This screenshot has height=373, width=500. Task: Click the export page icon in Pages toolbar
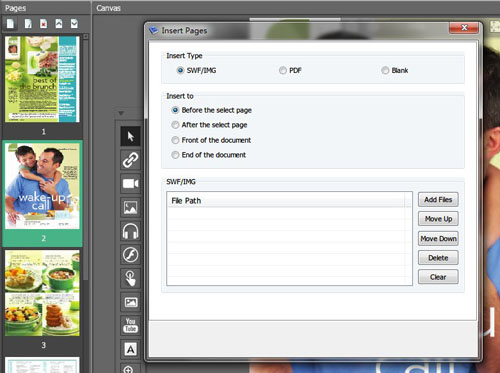(74, 24)
